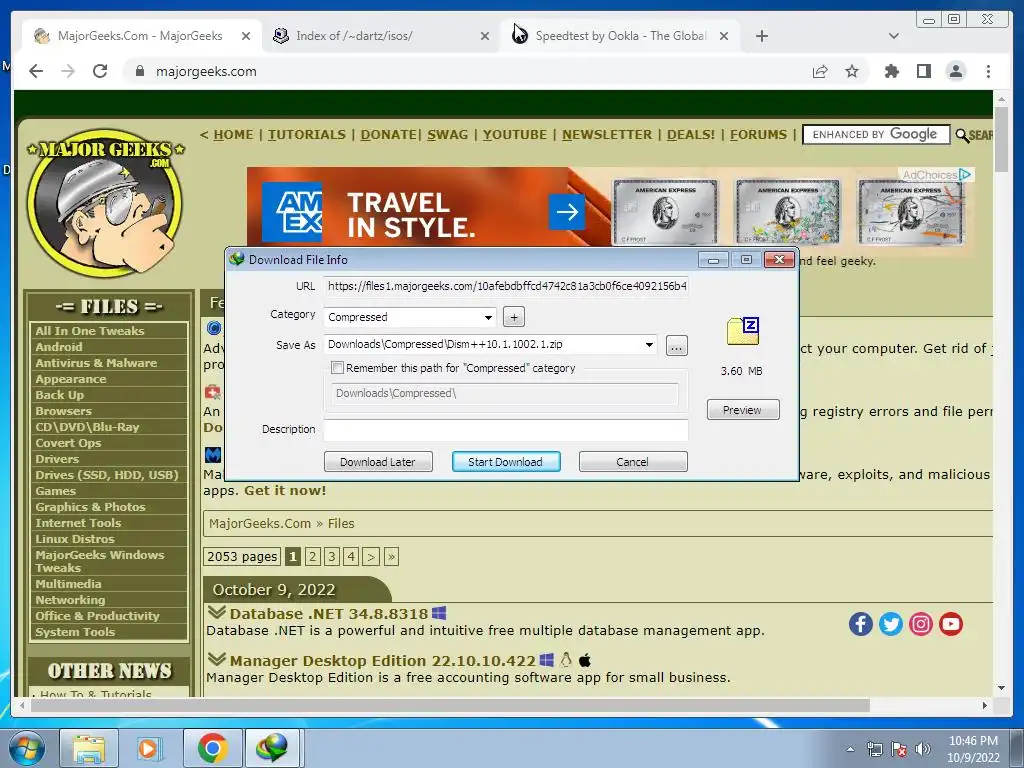Bookmark this page with star icon

coord(852,71)
